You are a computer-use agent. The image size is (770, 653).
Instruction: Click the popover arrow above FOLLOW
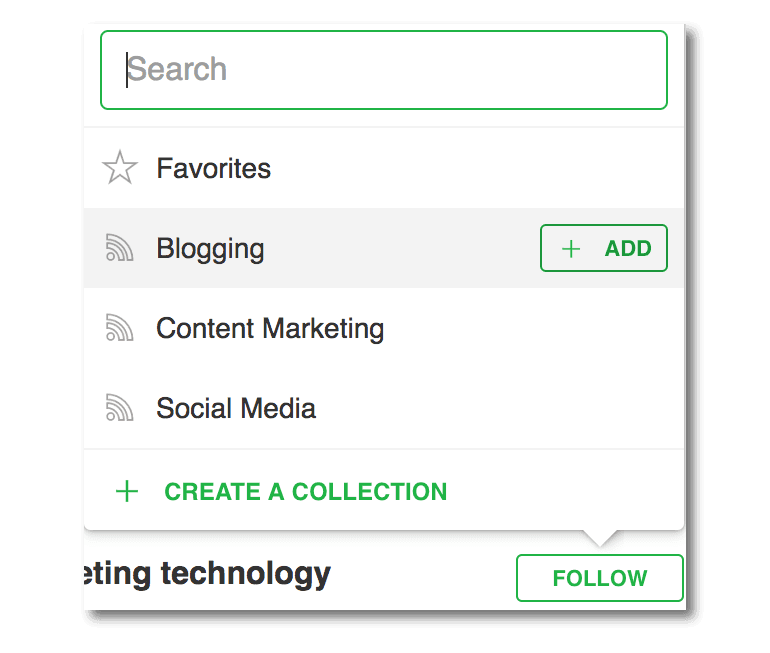click(x=600, y=538)
